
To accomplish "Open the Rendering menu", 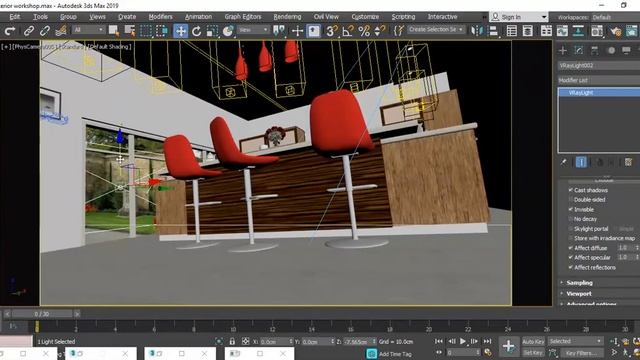I will pyautogui.click(x=287, y=17).
